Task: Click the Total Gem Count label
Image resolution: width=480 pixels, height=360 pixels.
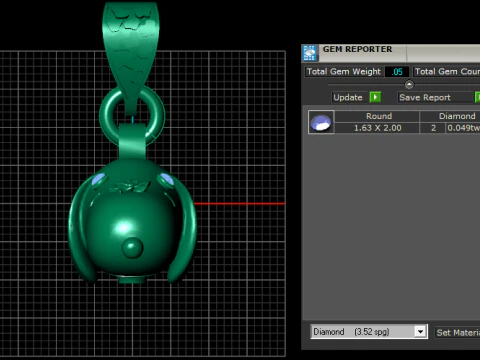Action: point(447,72)
